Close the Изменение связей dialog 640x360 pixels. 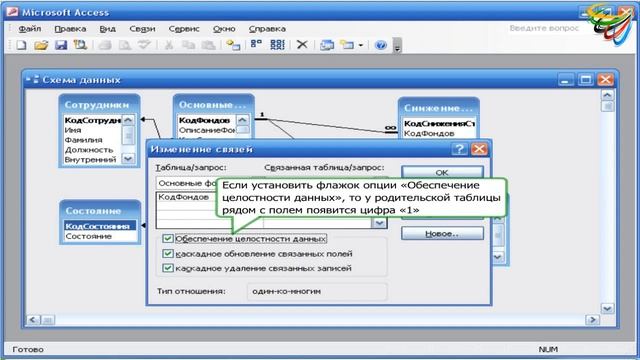click(x=479, y=149)
